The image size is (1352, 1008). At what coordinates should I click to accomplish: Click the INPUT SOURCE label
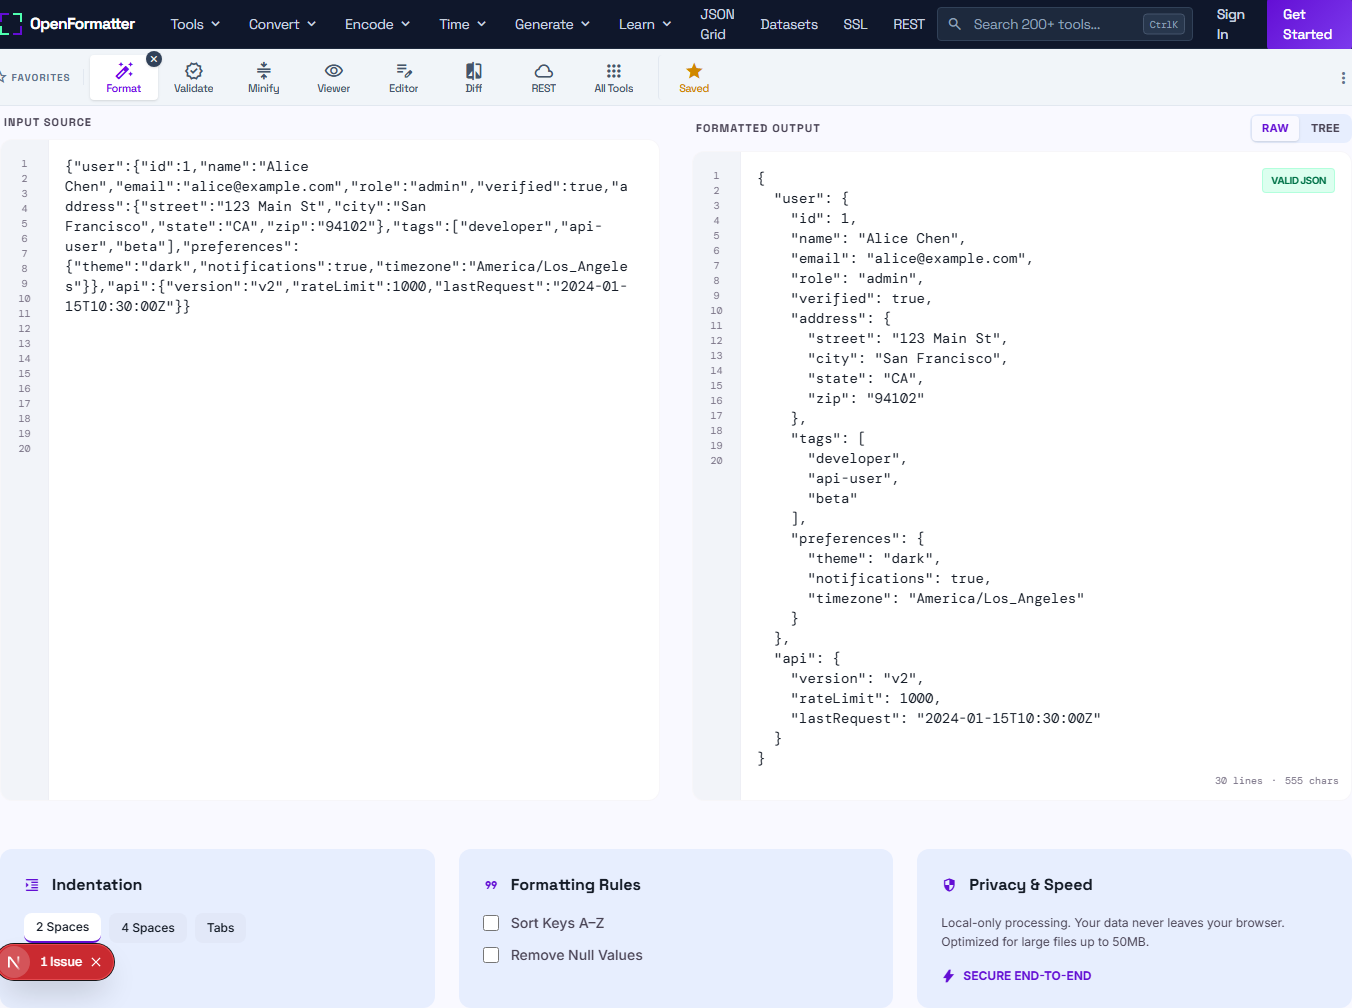[x=47, y=122]
